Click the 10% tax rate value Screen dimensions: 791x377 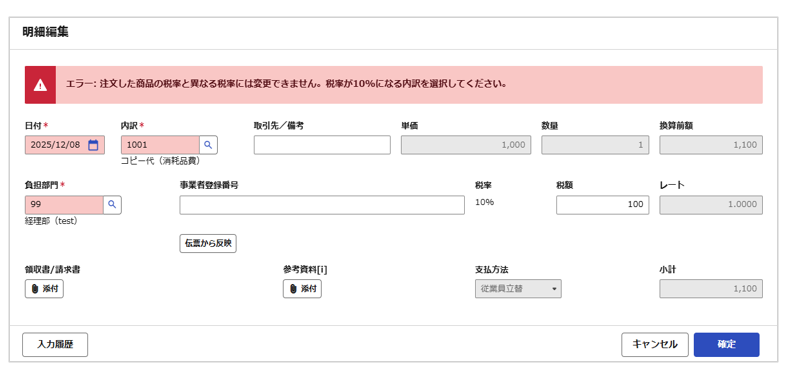[484, 202]
